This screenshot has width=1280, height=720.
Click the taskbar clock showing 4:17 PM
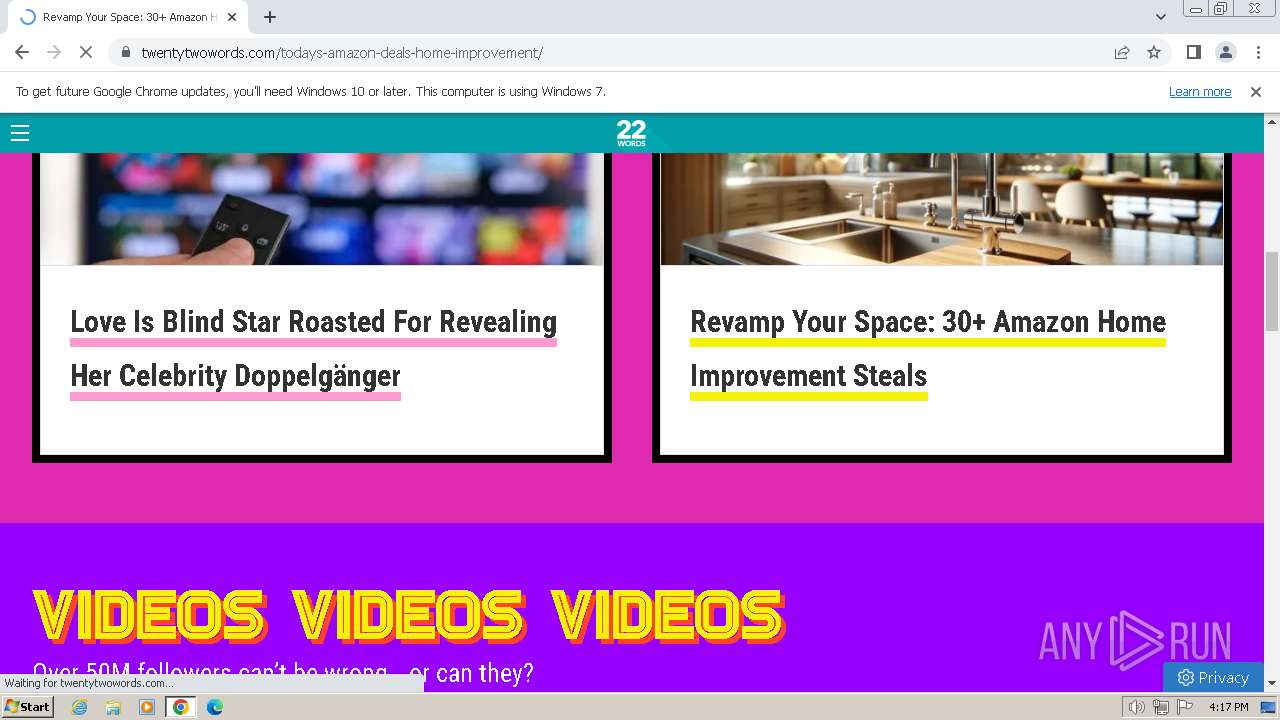tap(1228, 707)
